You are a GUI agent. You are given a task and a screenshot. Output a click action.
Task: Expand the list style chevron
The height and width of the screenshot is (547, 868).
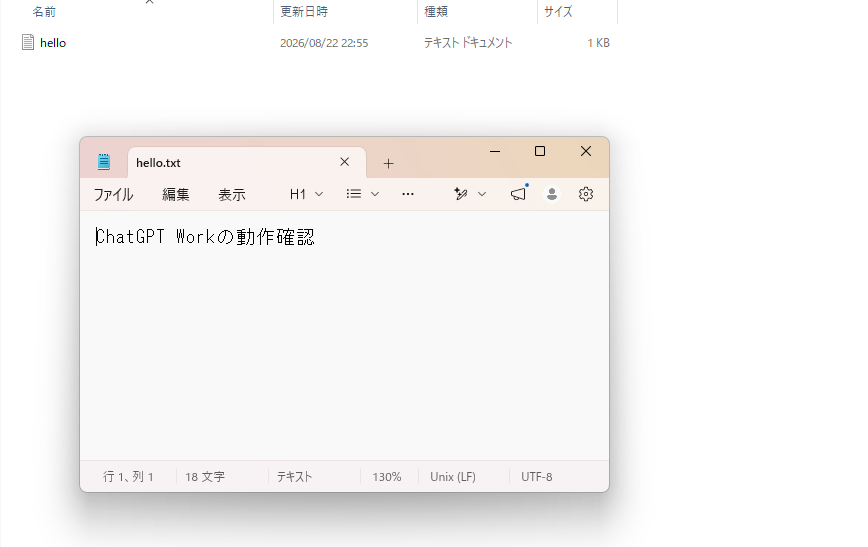[x=375, y=194]
